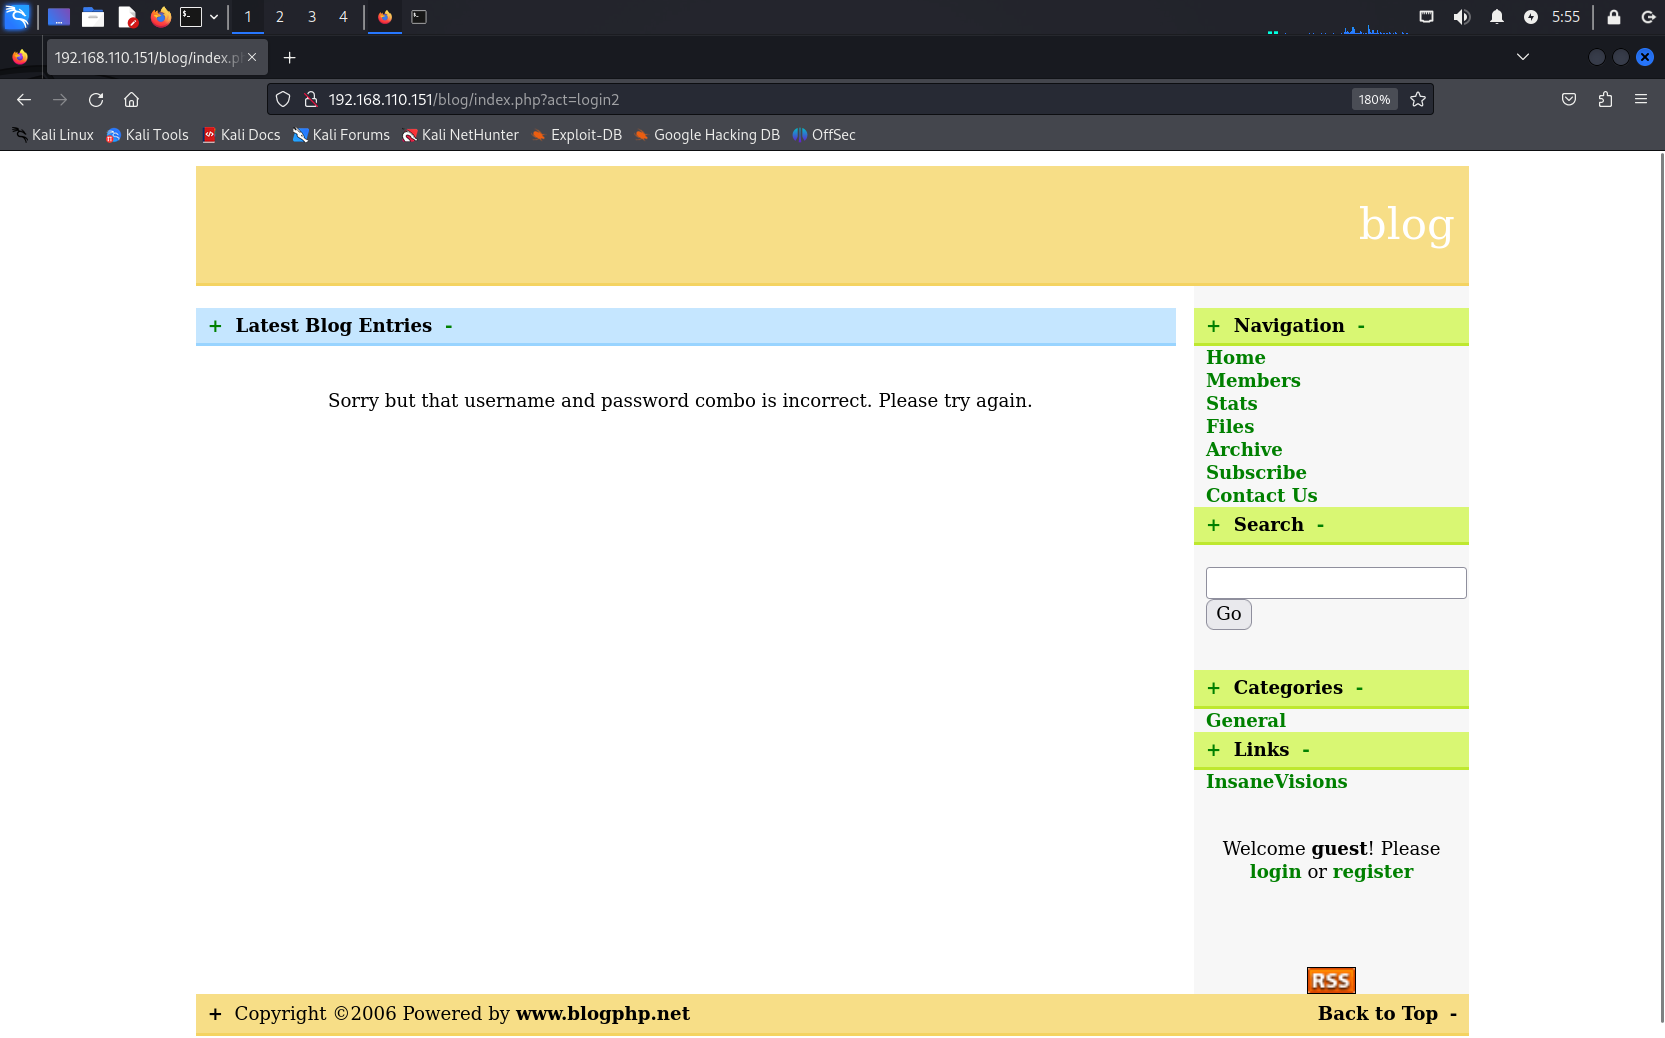Screen dimensions: 1665x1038
Task: Go to the Home navigation link
Action: pos(1236,358)
